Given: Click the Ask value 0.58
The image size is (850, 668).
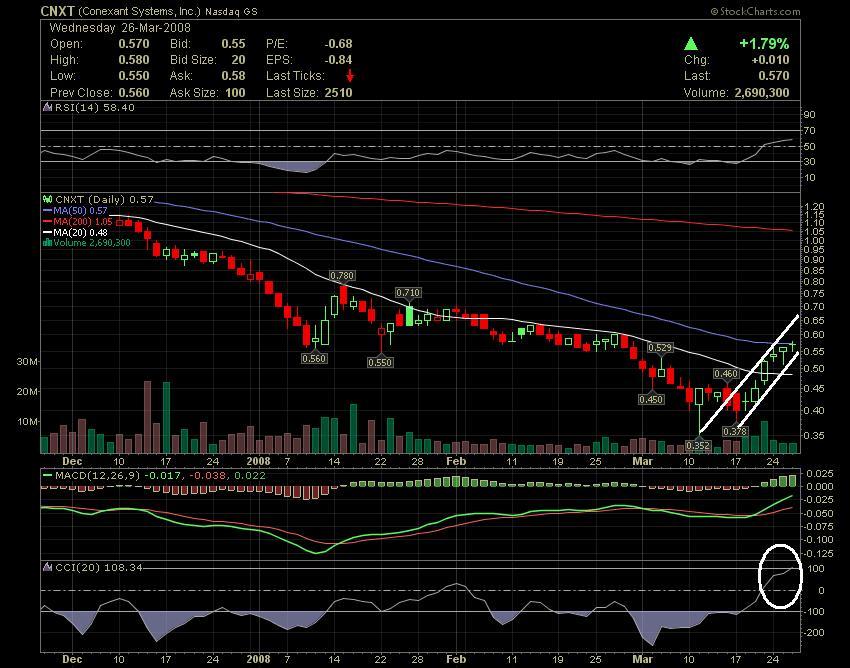Looking at the screenshot, I should click(x=233, y=76).
